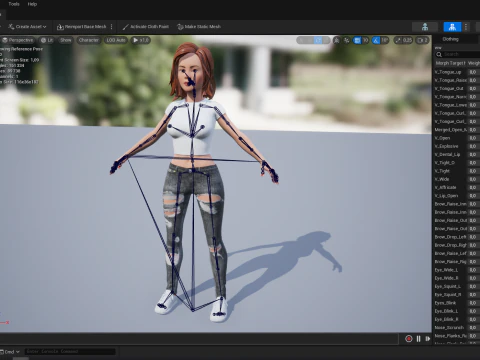Step forward one frame

[428, 339]
